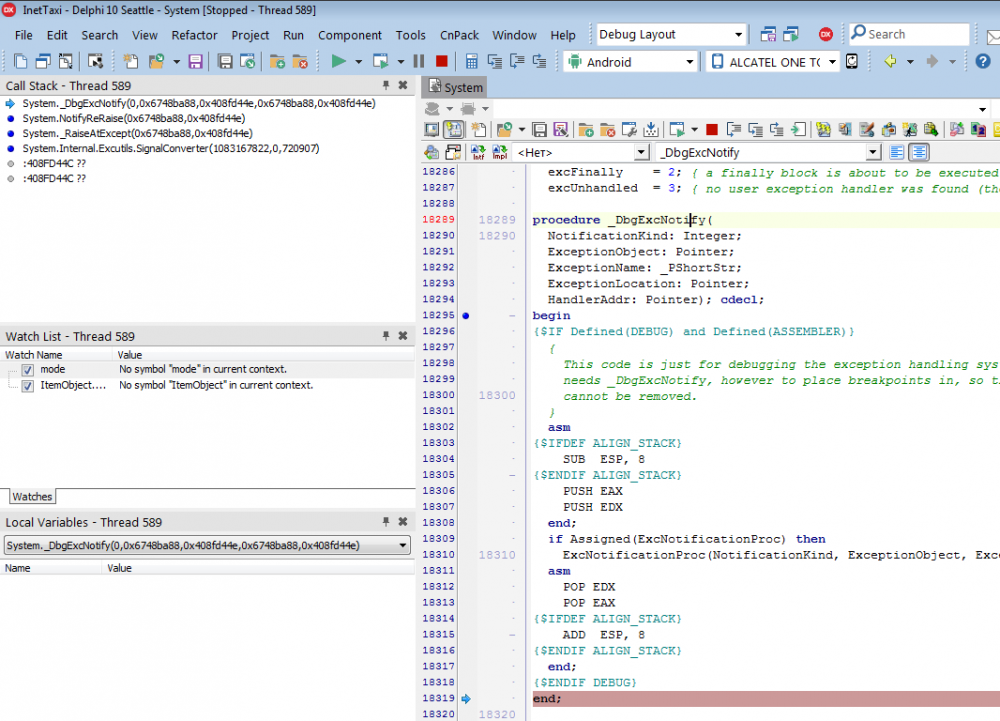The width and height of the screenshot is (1000, 721).
Task: Pin the Local Variables panel
Action: [386, 521]
